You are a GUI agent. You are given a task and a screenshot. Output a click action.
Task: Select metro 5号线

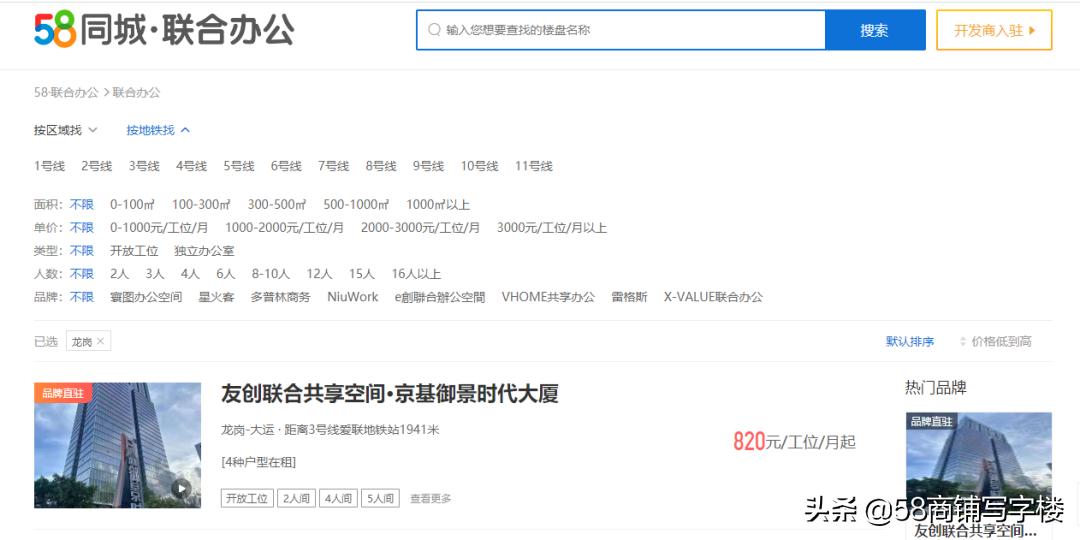click(239, 166)
